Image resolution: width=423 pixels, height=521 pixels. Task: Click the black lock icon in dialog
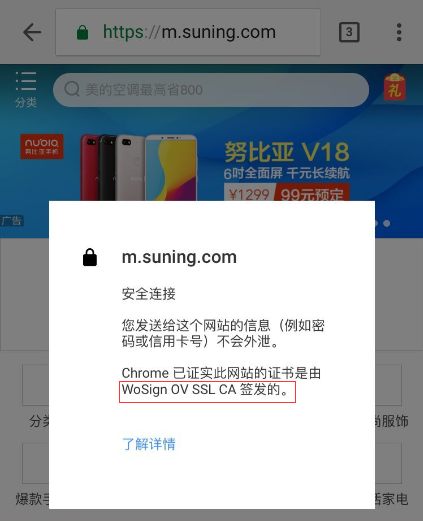[x=90, y=257]
